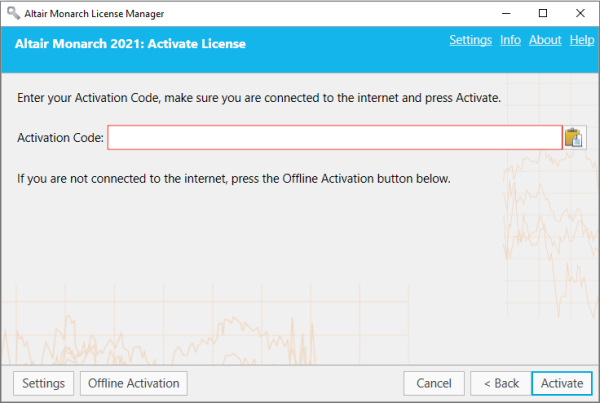
Task: Open the Help link in the header
Action: coord(582,40)
